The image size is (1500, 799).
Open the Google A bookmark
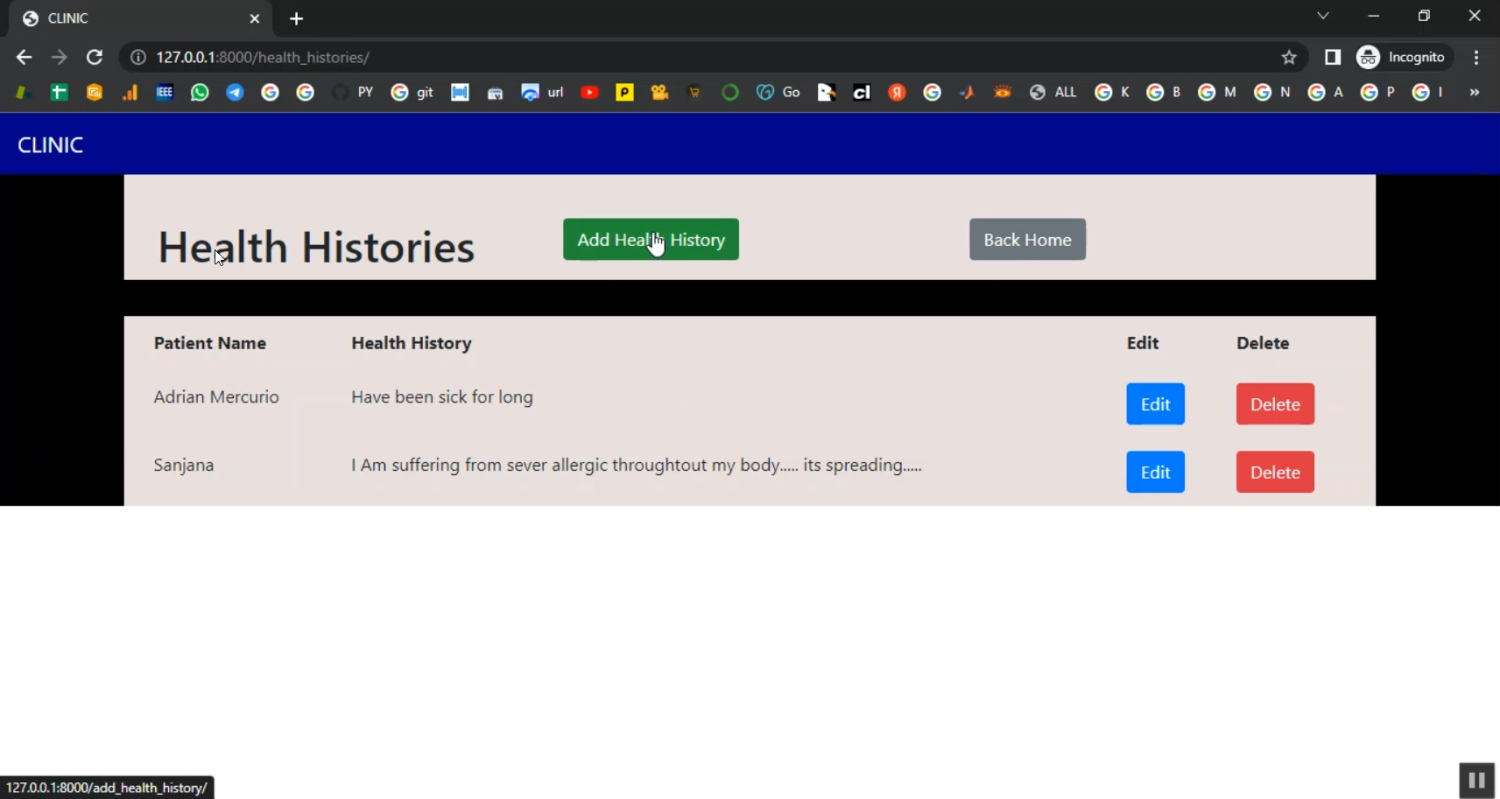click(x=1326, y=92)
